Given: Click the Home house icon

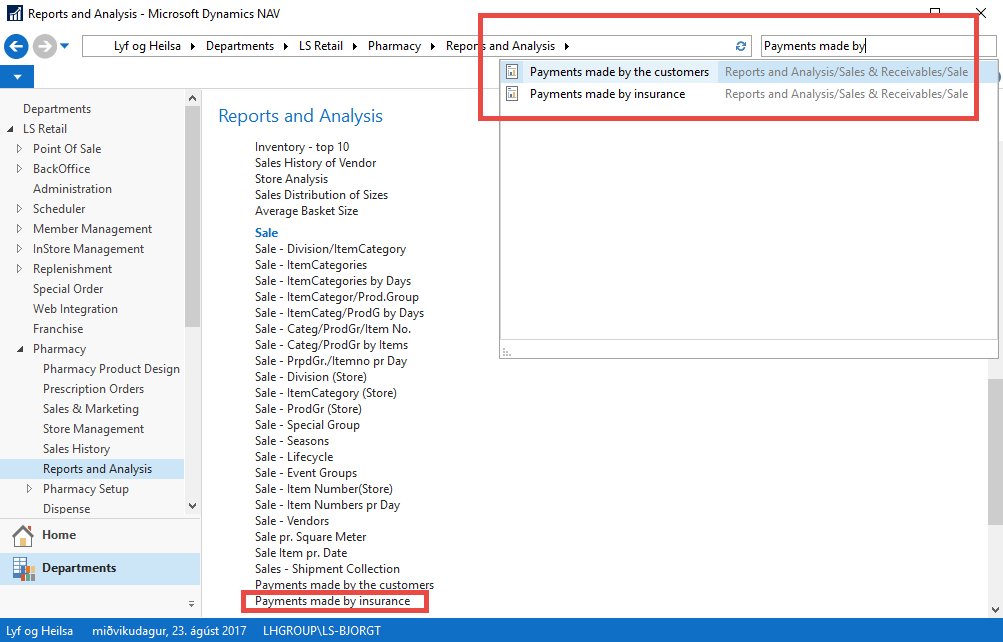Looking at the screenshot, I should click(x=23, y=535).
